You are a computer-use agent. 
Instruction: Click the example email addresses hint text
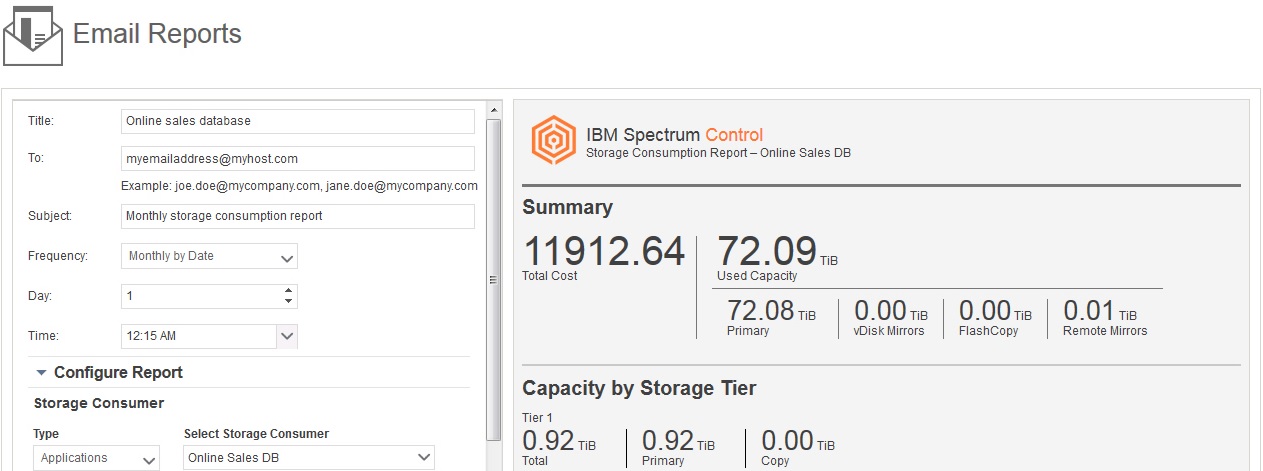click(299, 186)
